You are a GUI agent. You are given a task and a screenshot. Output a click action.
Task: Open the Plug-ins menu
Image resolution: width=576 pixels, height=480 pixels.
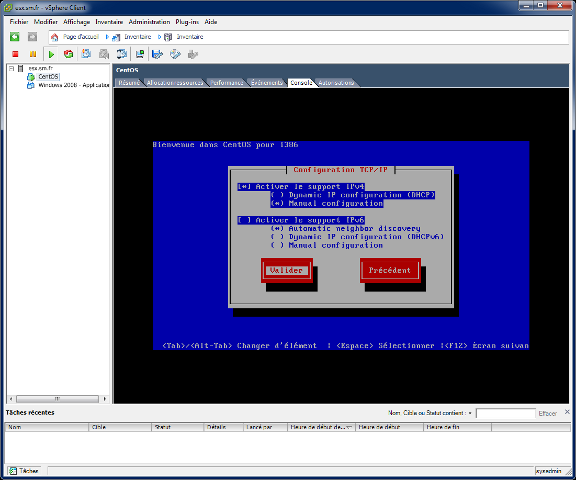pyautogui.click(x=187, y=22)
